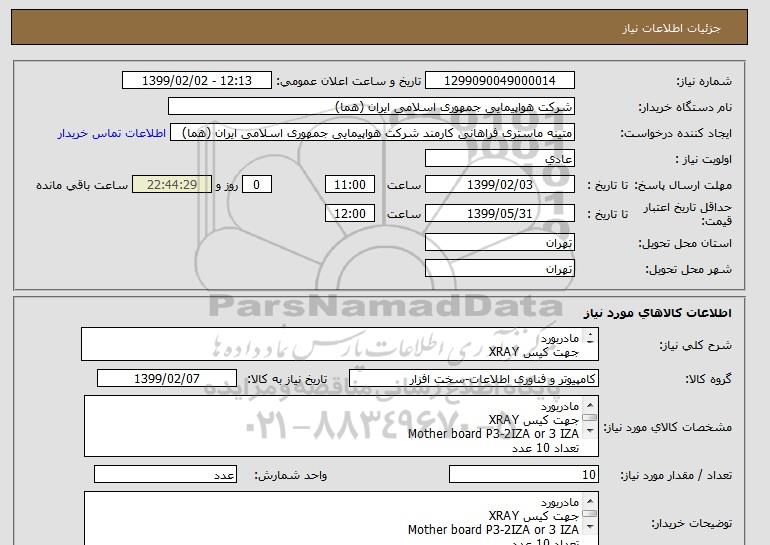
Task: Click the general need description text area
Action: (x=340, y=345)
